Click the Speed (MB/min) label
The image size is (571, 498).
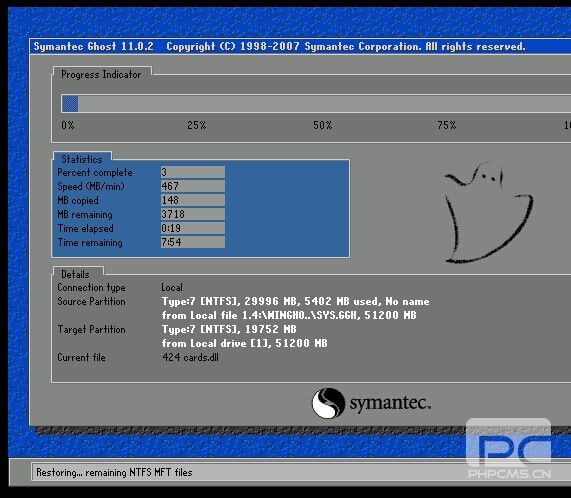[x=91, y=186]
